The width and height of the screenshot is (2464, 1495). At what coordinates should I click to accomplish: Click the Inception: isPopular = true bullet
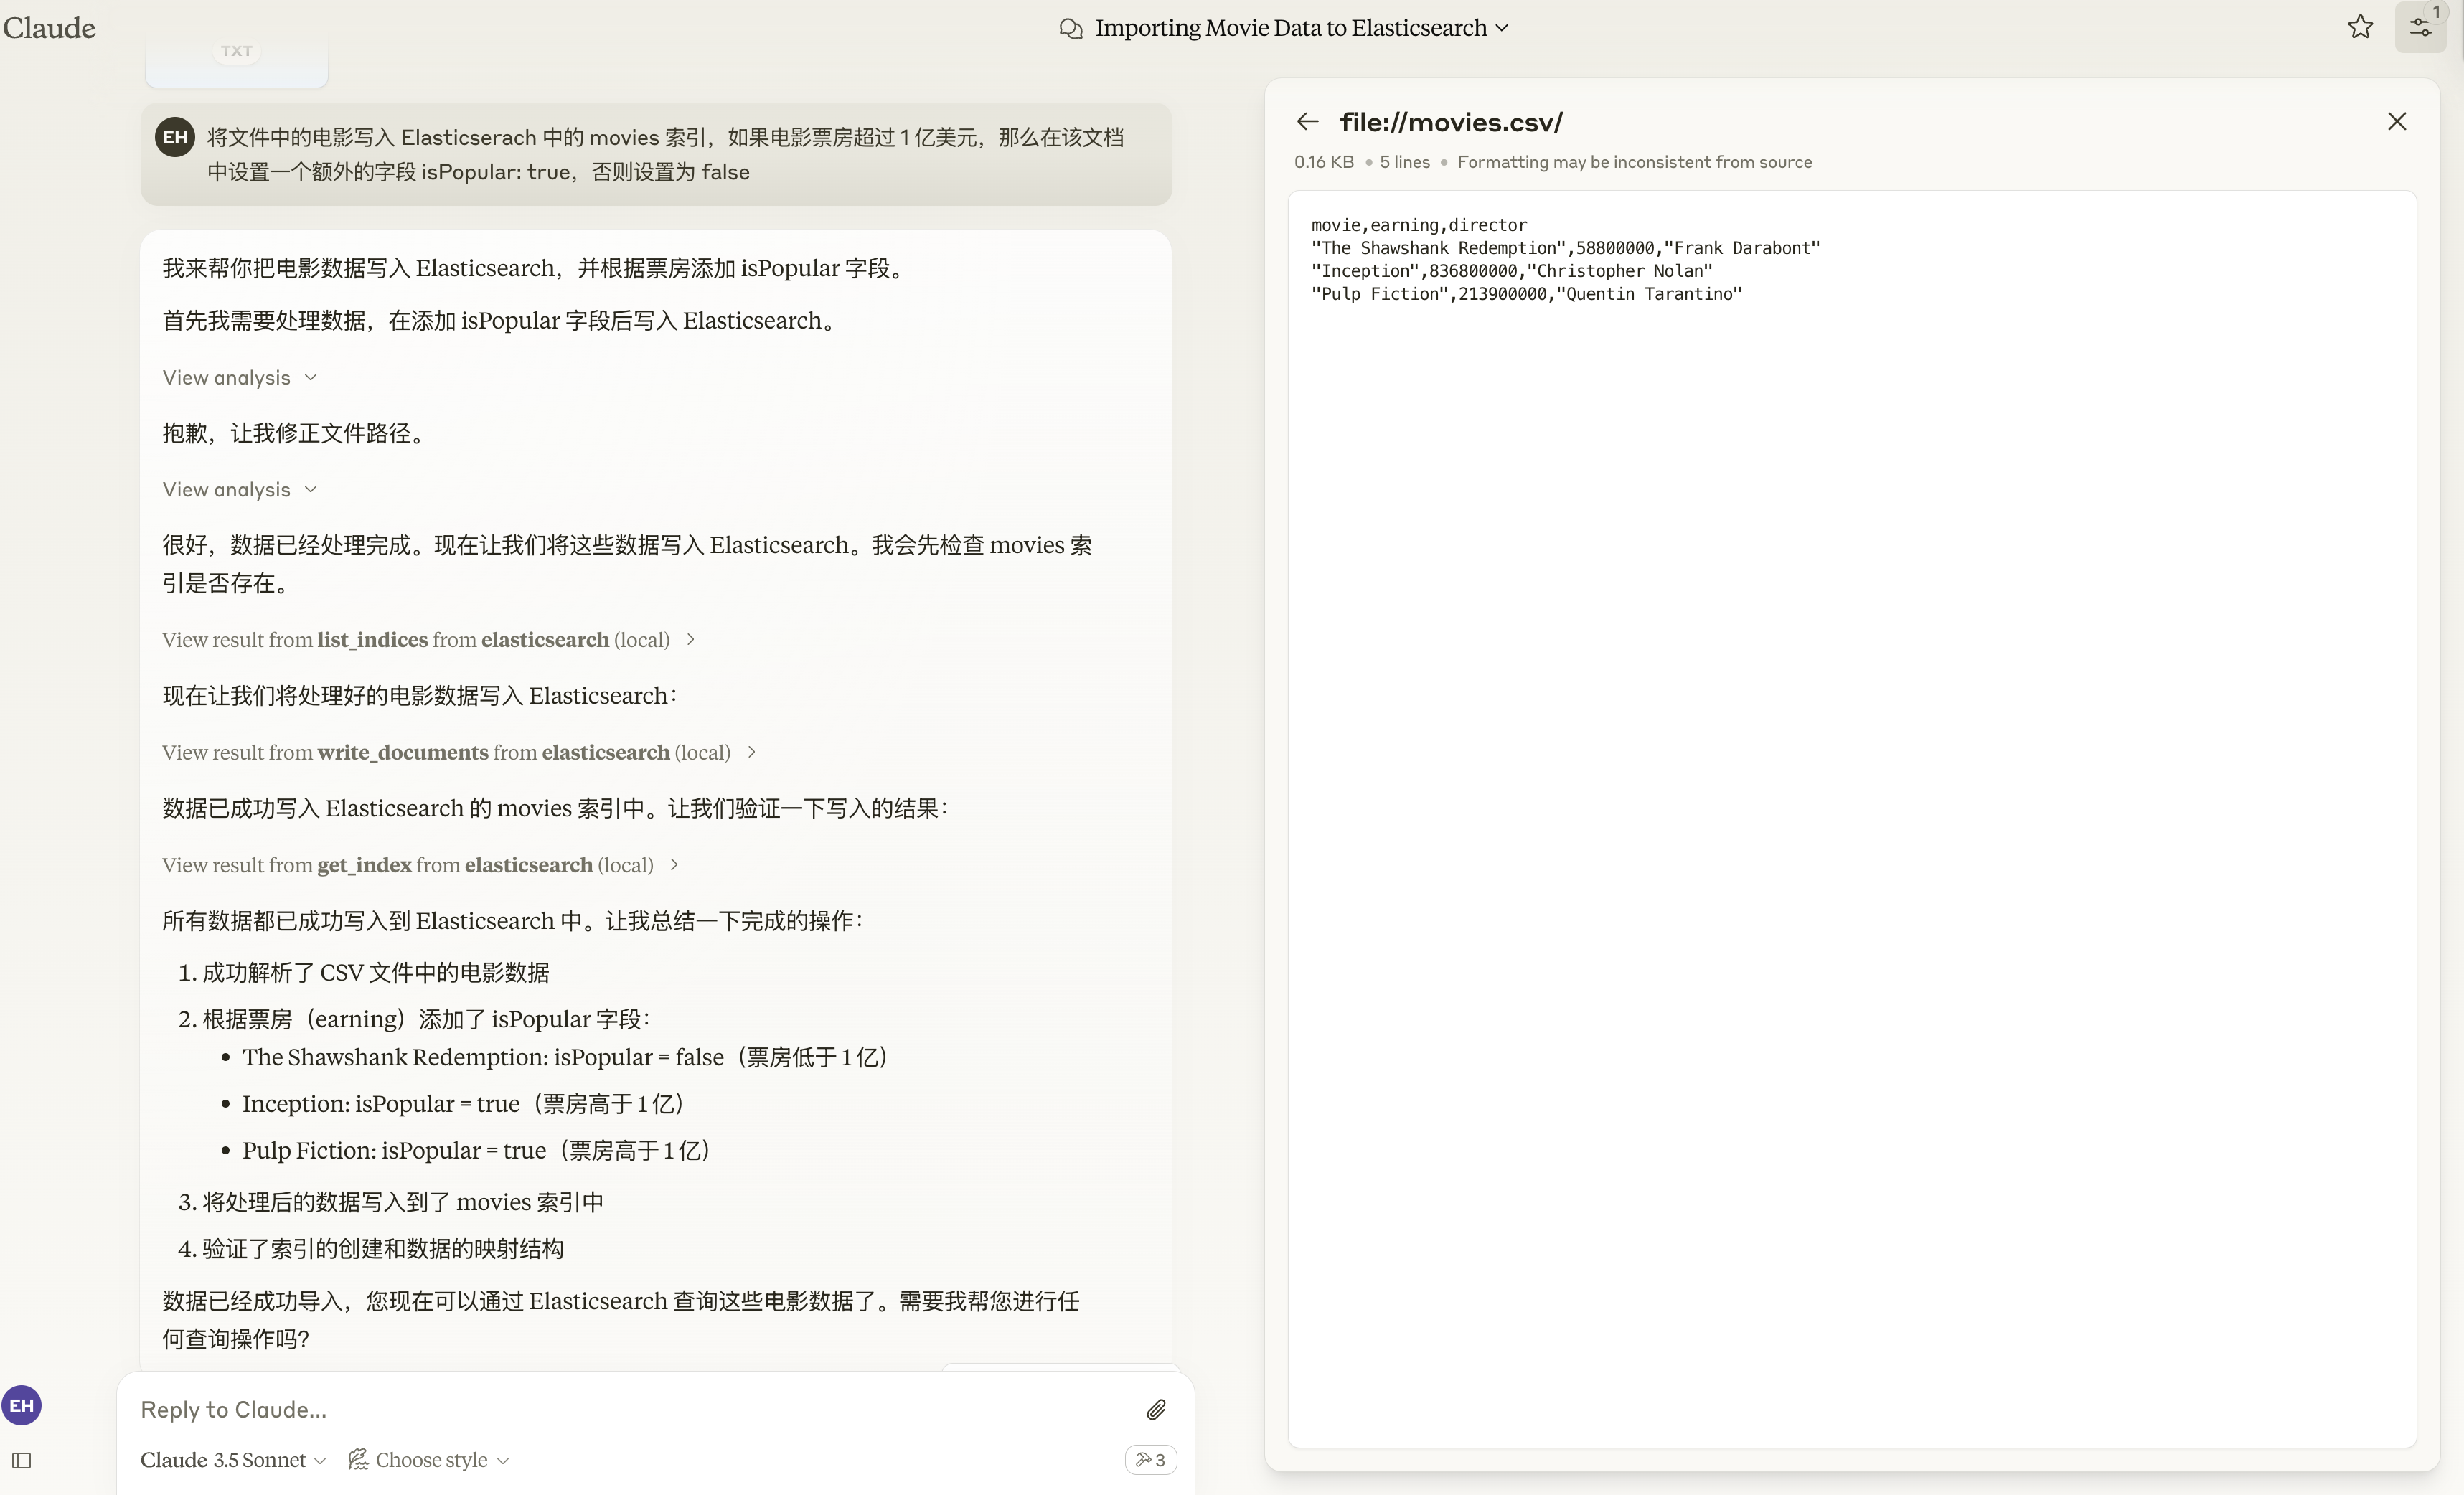[464, 1104]
